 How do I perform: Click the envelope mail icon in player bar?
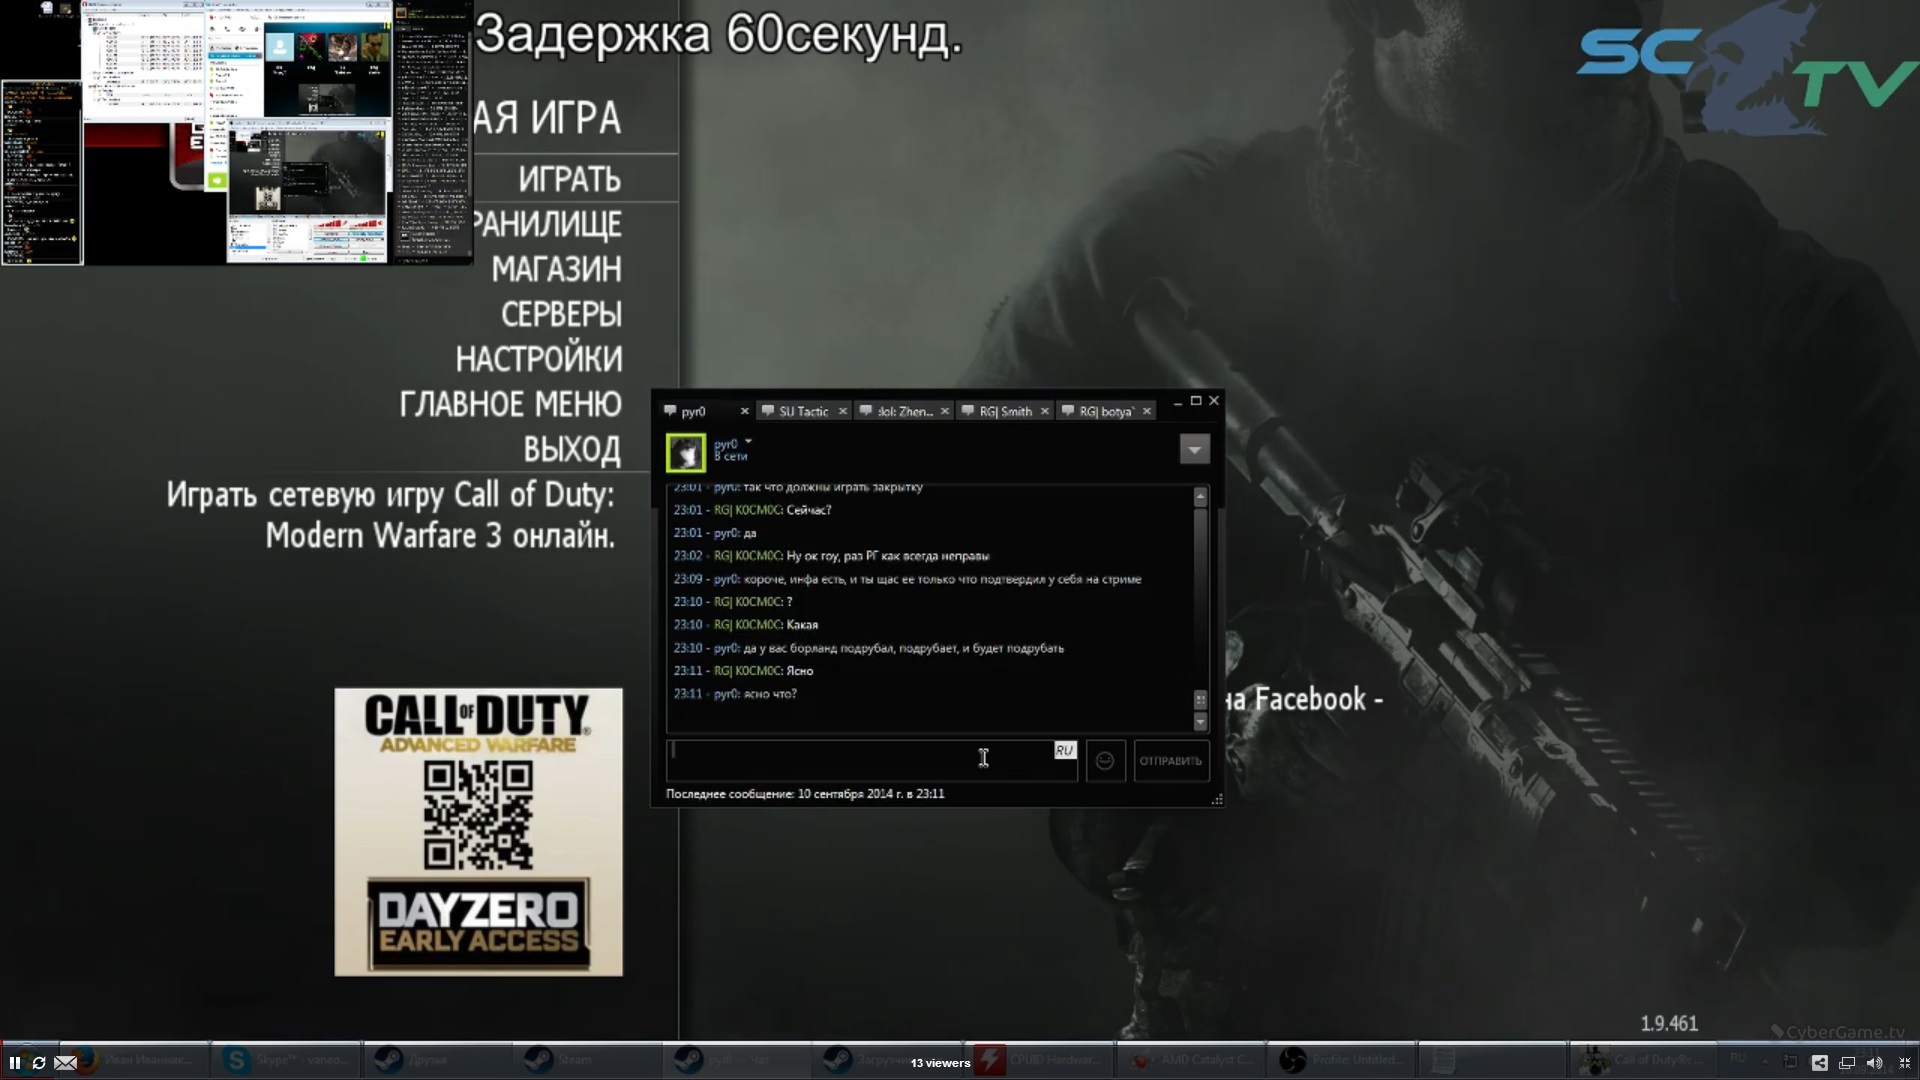pos(65,1062)
